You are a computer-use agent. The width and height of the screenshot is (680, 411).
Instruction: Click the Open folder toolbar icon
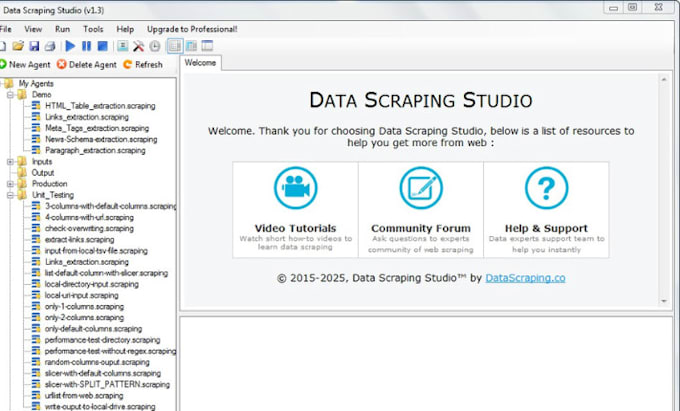[18, 46]
